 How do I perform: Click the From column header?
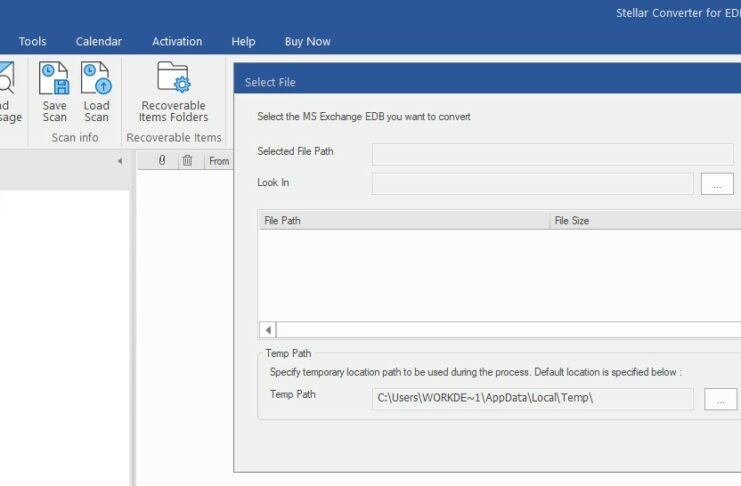(x=219, y=161)
